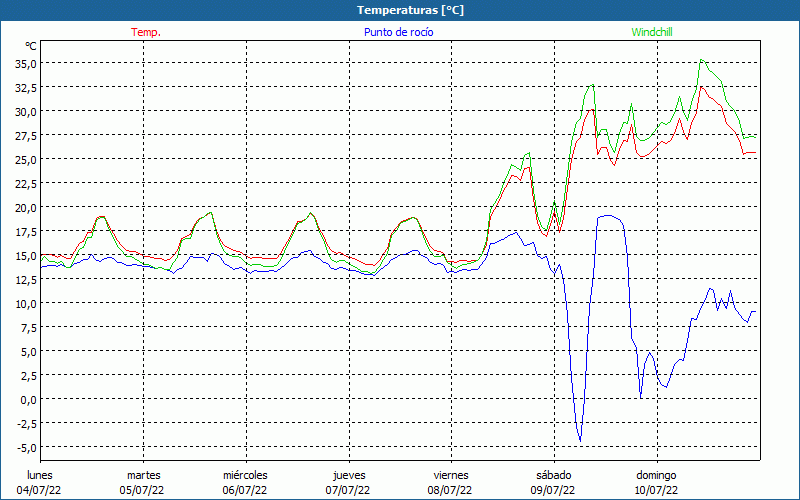Click the 'miércoles' day label
800x500 pixels.
coord(245,475)
